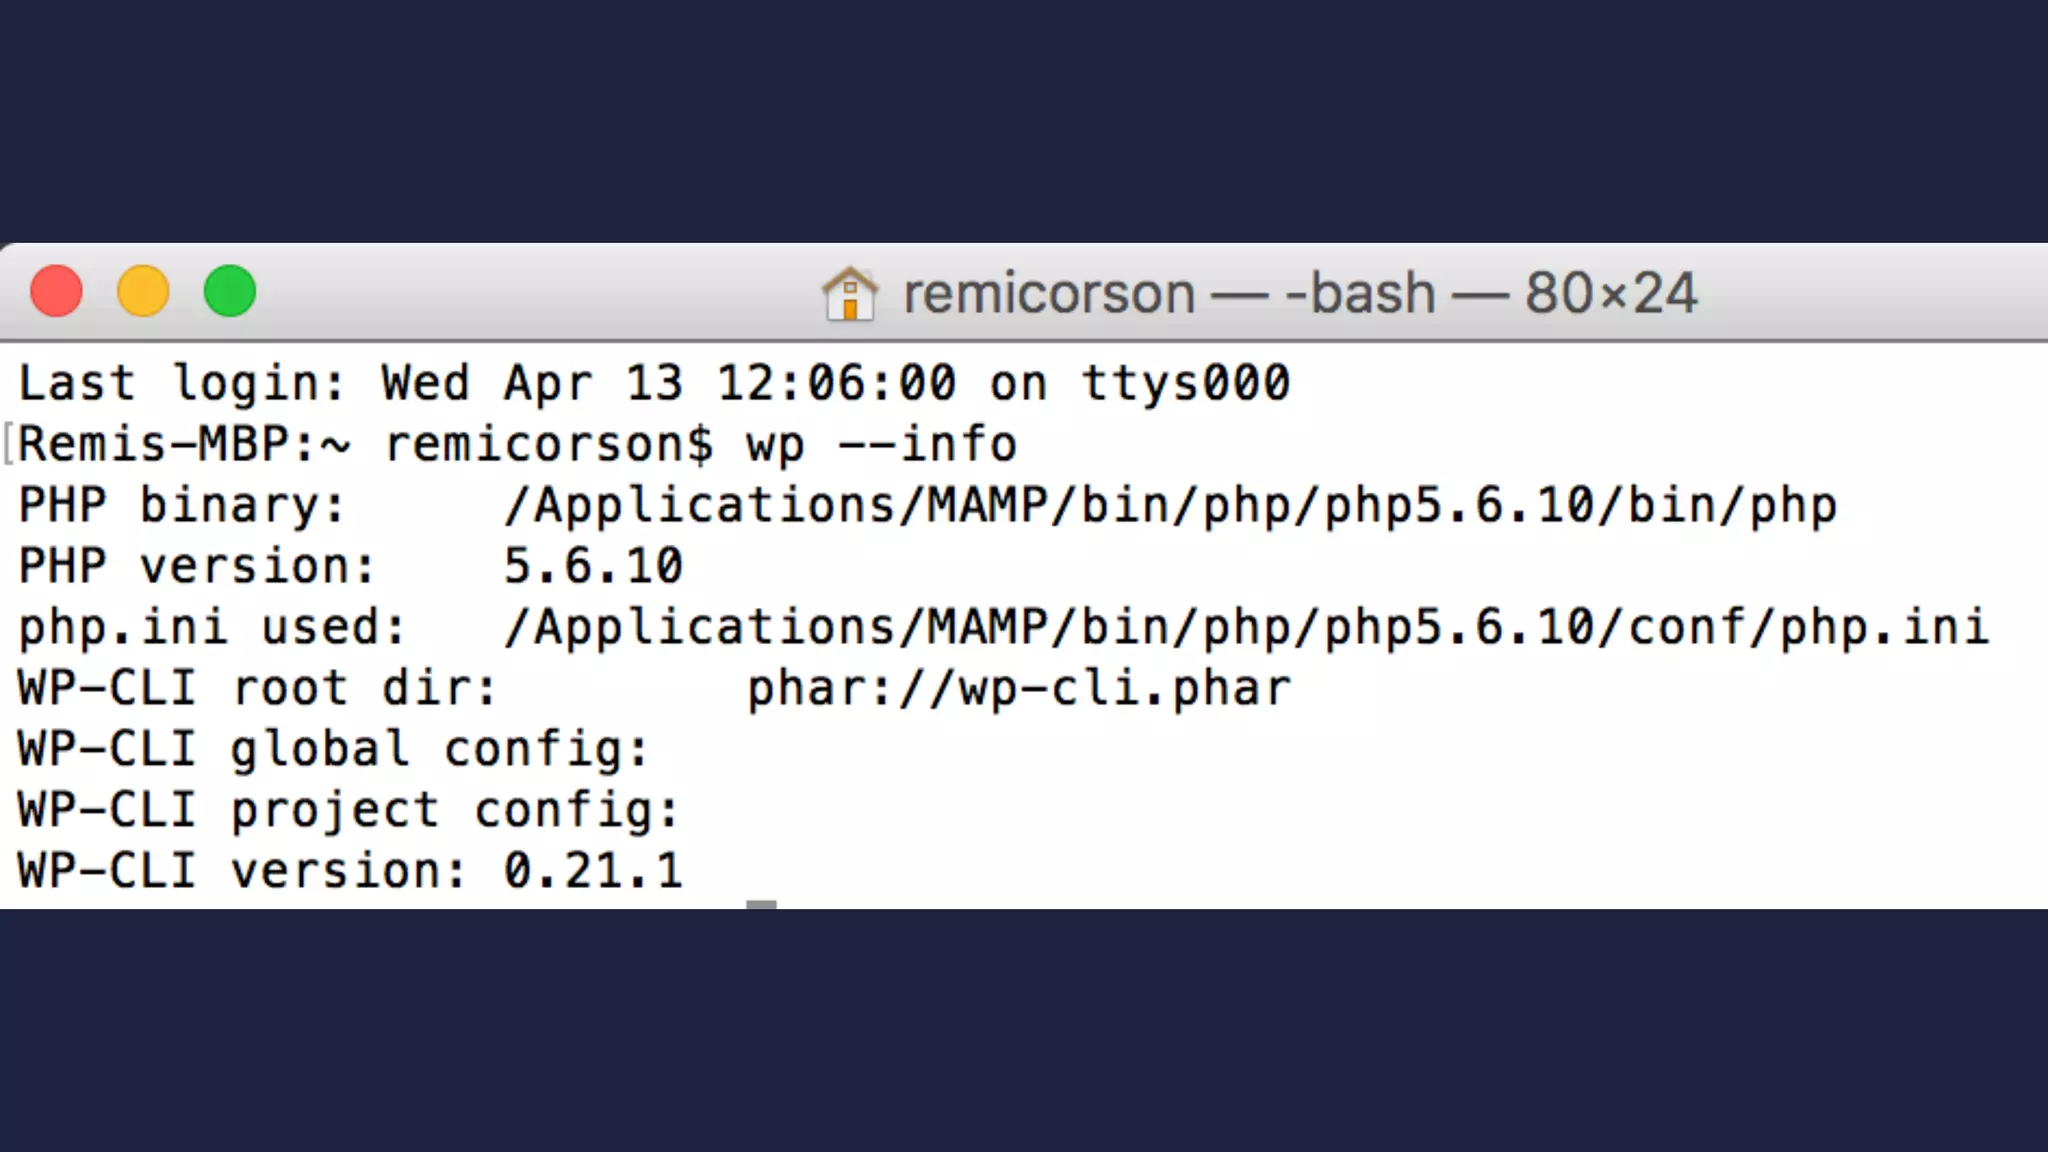Click the 'Remis-MBP:~' prompt hostname
This screenshot has height=1152, width=2048.
point(185,445)
